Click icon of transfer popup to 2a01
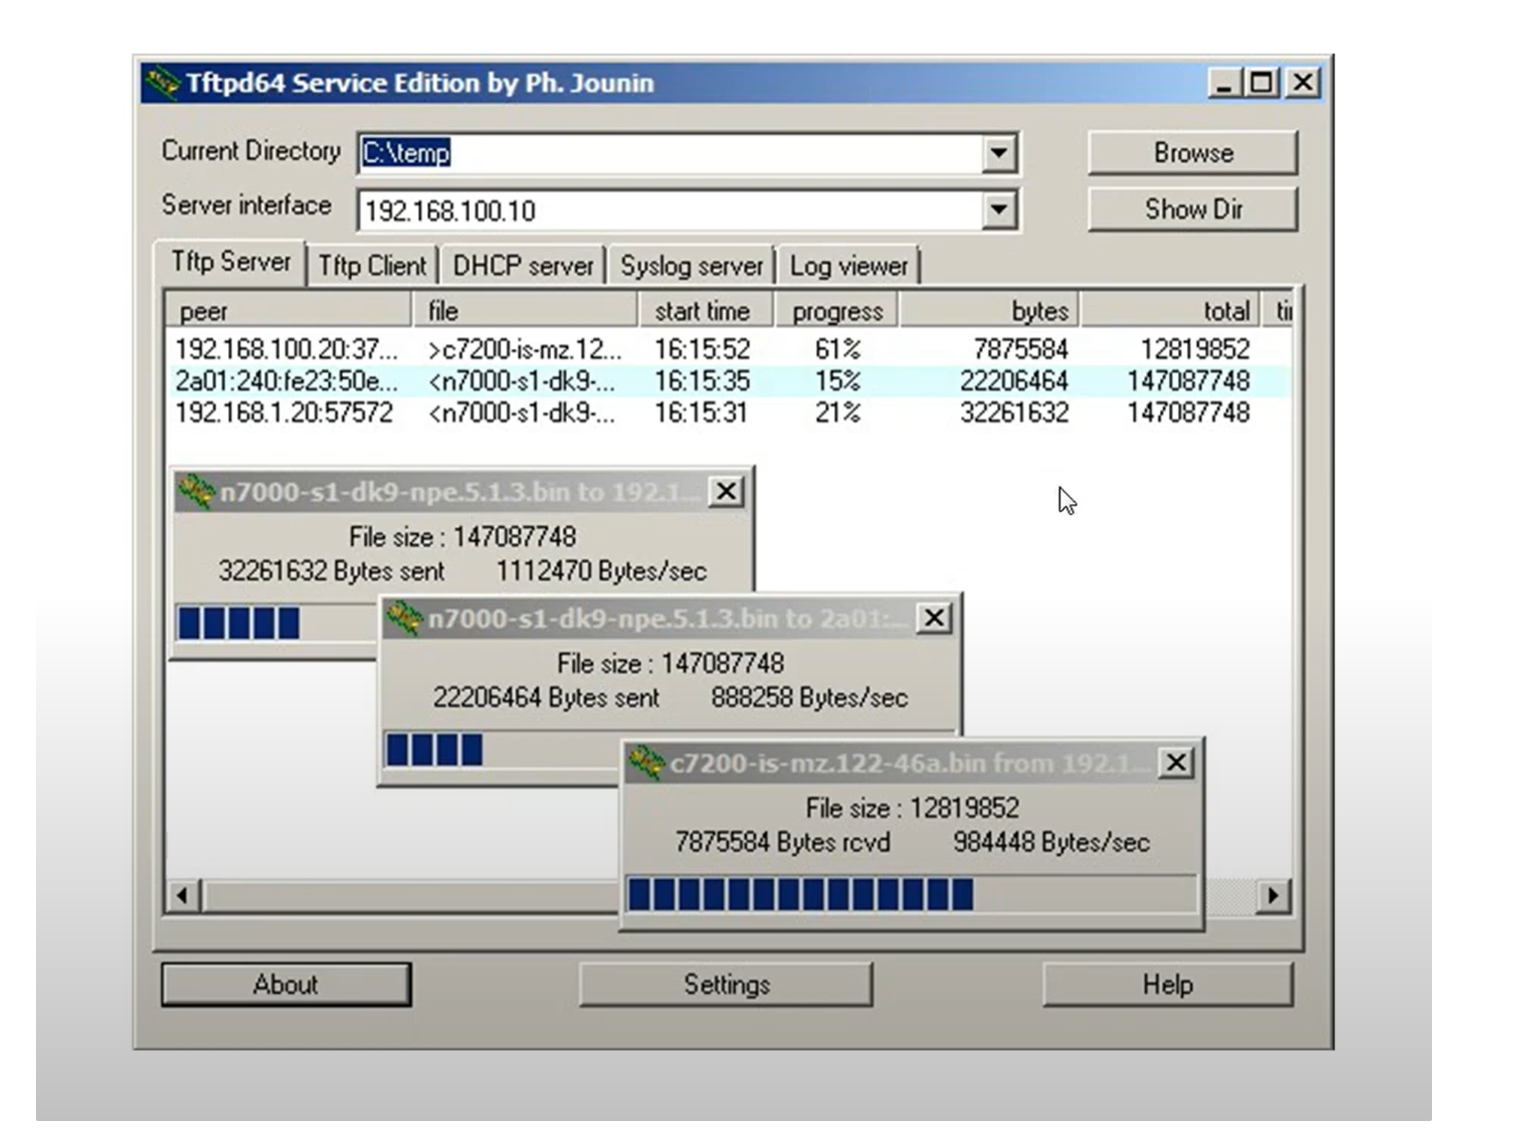The height and width of the screenshot is (1144, 1513). click(x=404, y=618)
